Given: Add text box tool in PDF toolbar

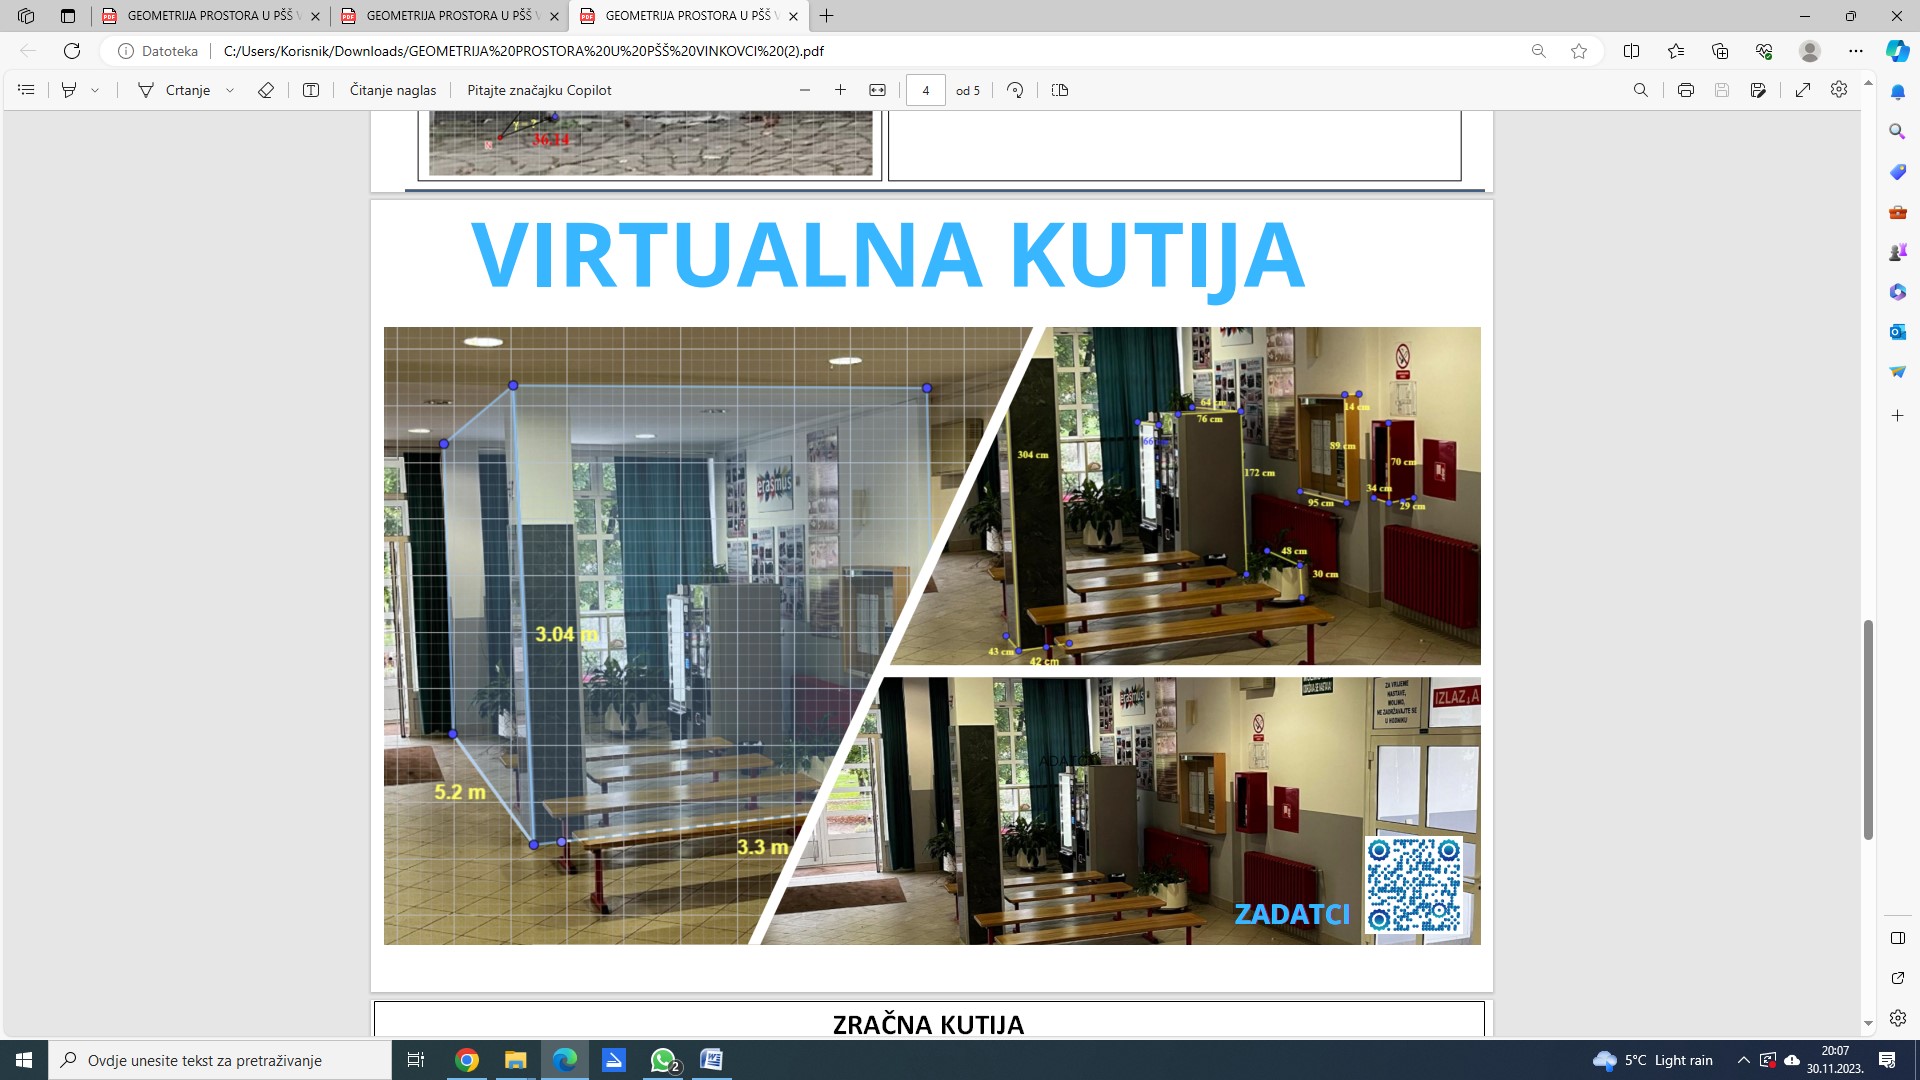Looking at the screenshot, I should coord(311,90).
